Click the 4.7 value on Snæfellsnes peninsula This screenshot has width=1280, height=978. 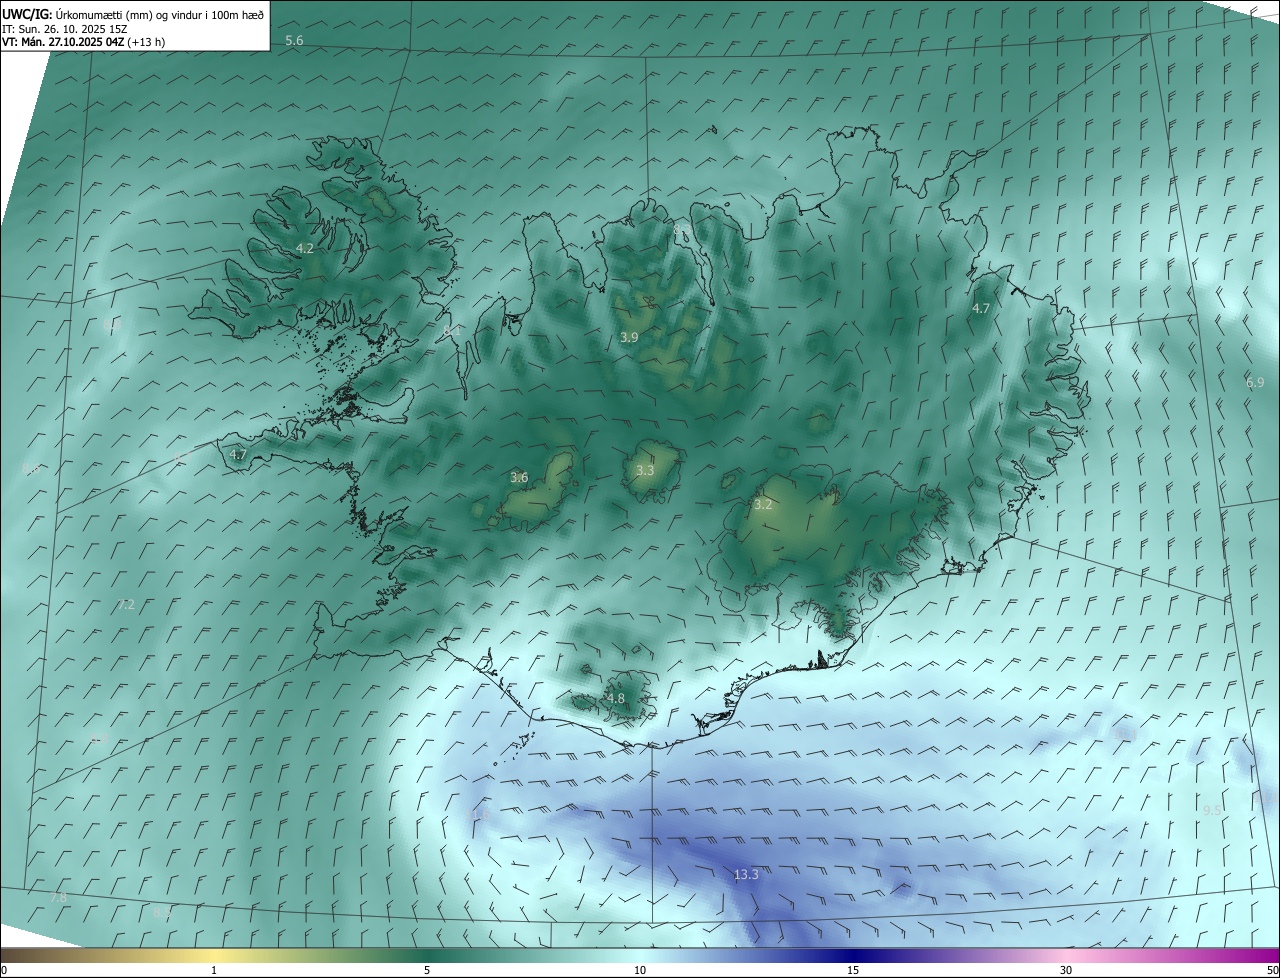(238, 454)
